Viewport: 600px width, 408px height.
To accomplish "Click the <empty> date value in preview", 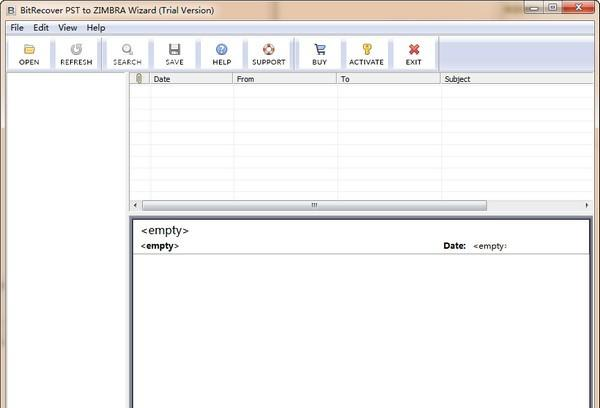I will click(490, 246).
